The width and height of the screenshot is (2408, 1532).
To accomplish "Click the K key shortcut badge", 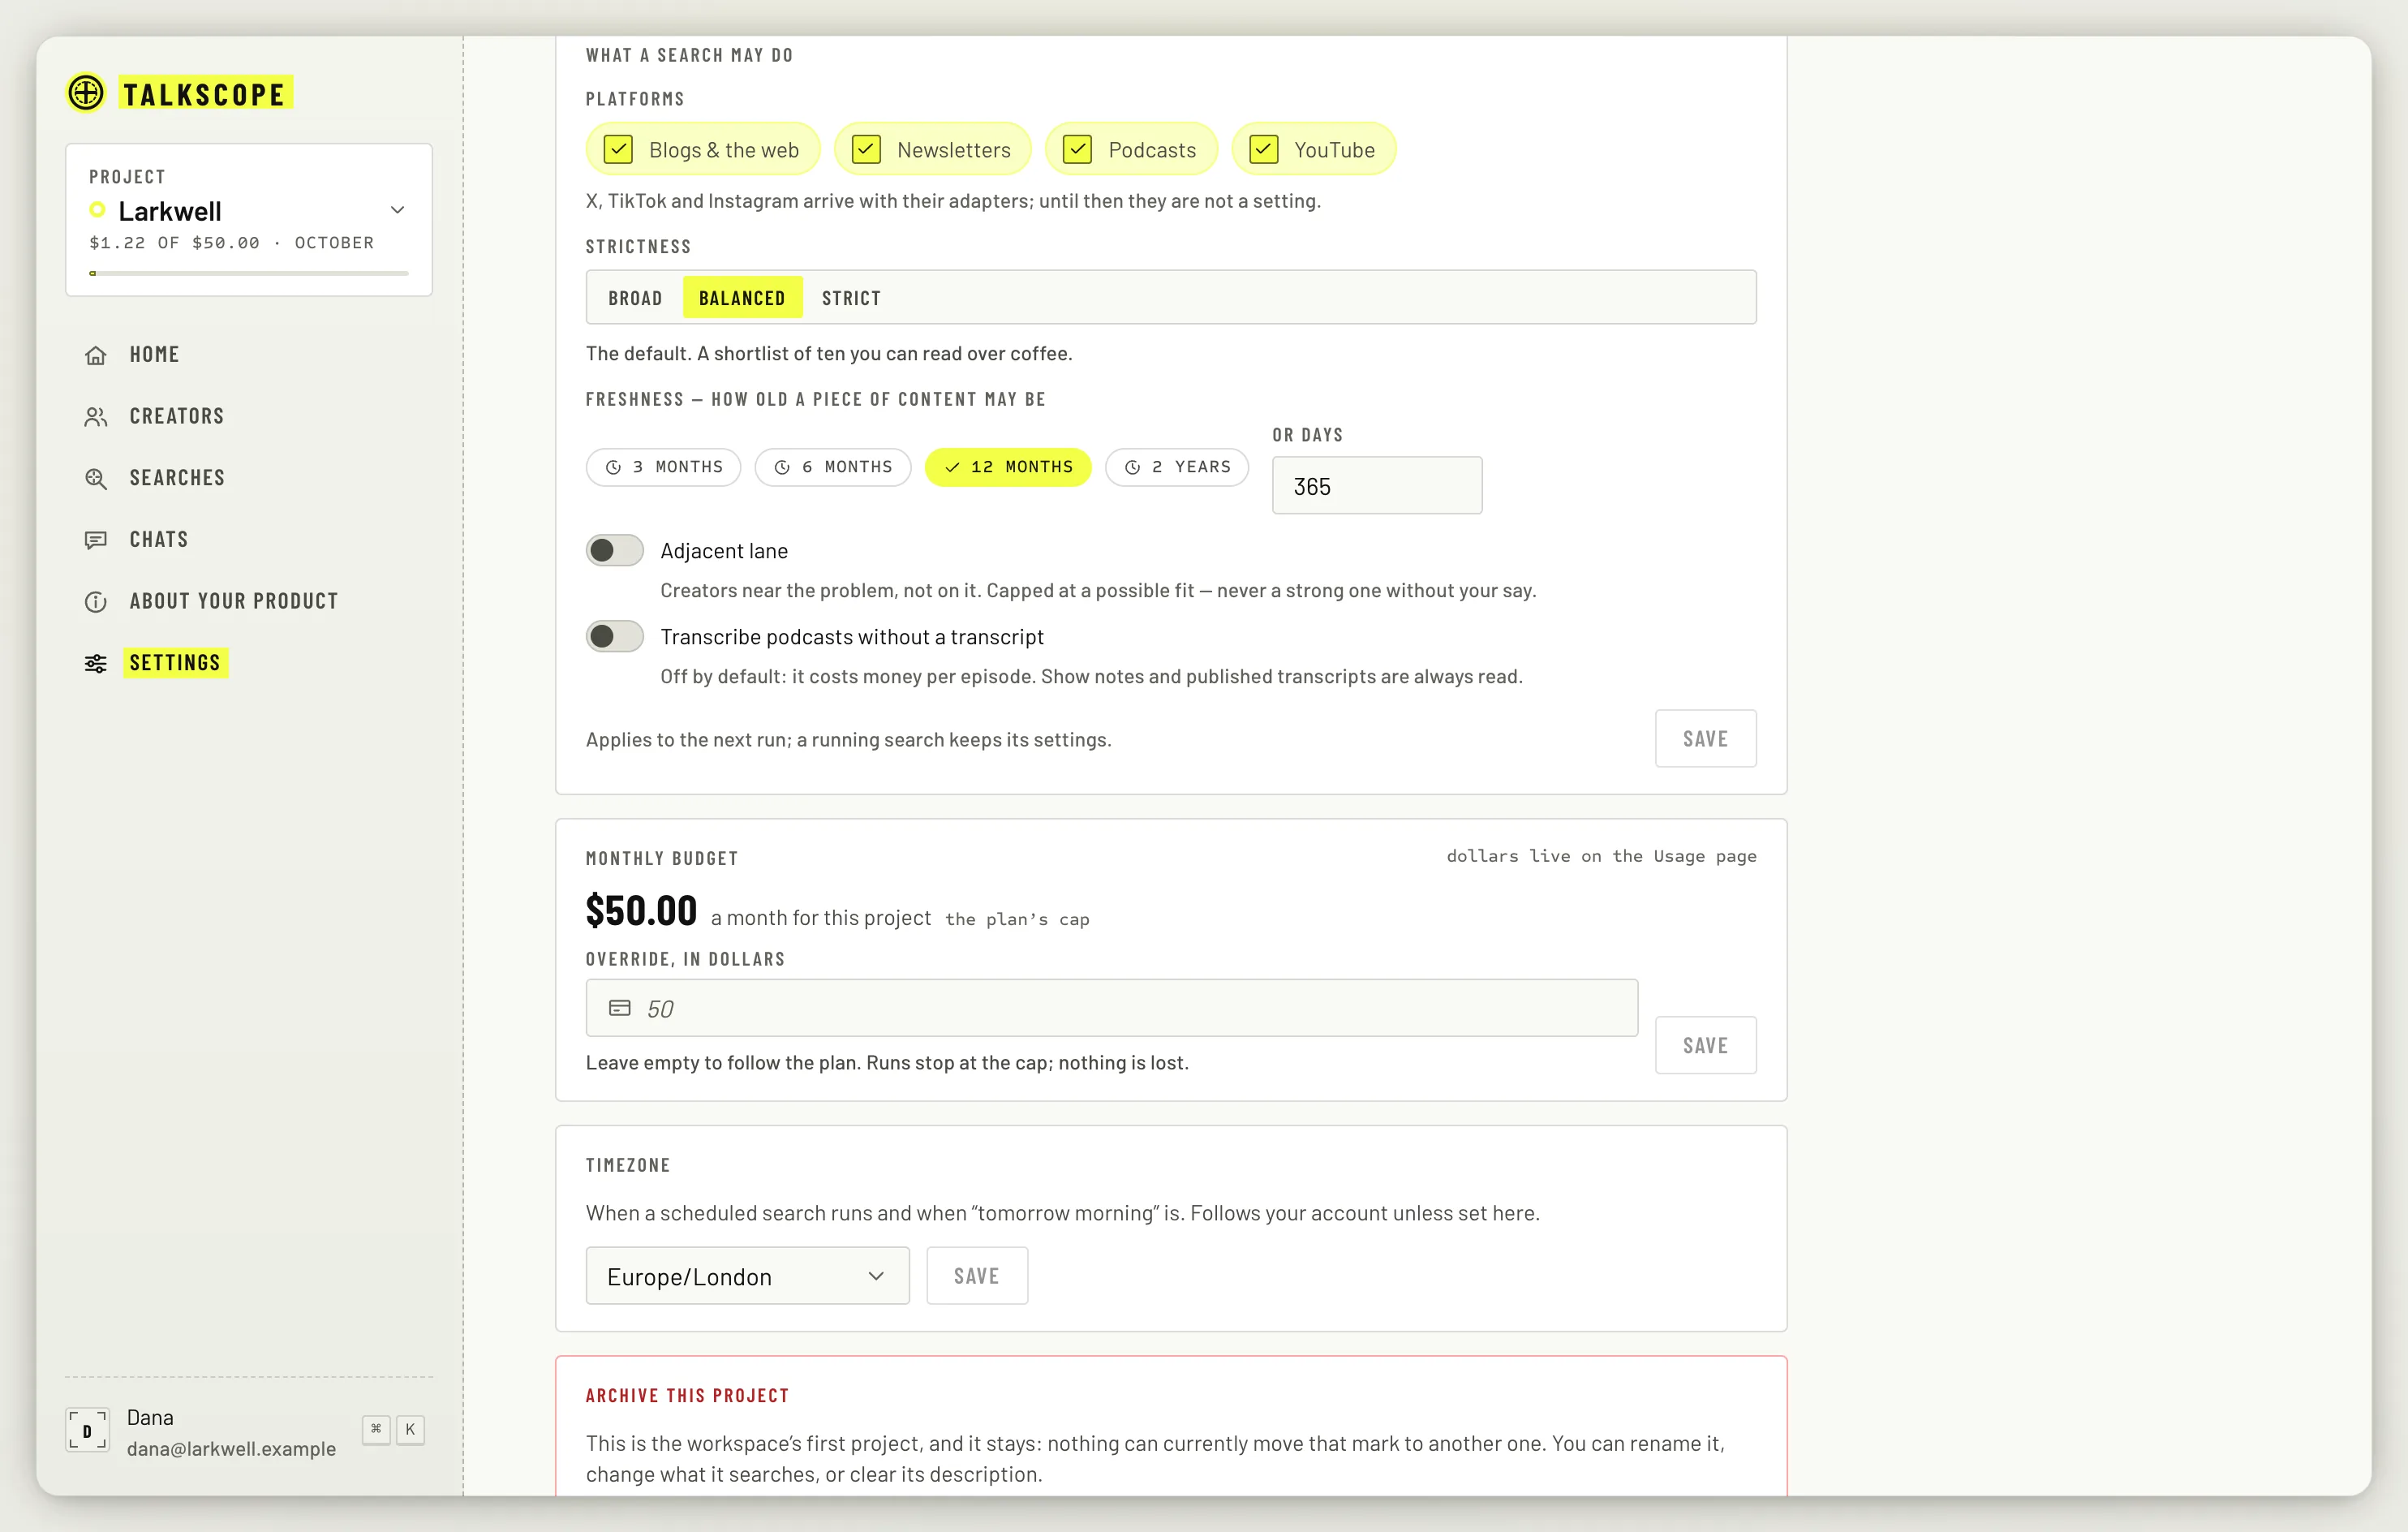I will (x=410, y=1429).
